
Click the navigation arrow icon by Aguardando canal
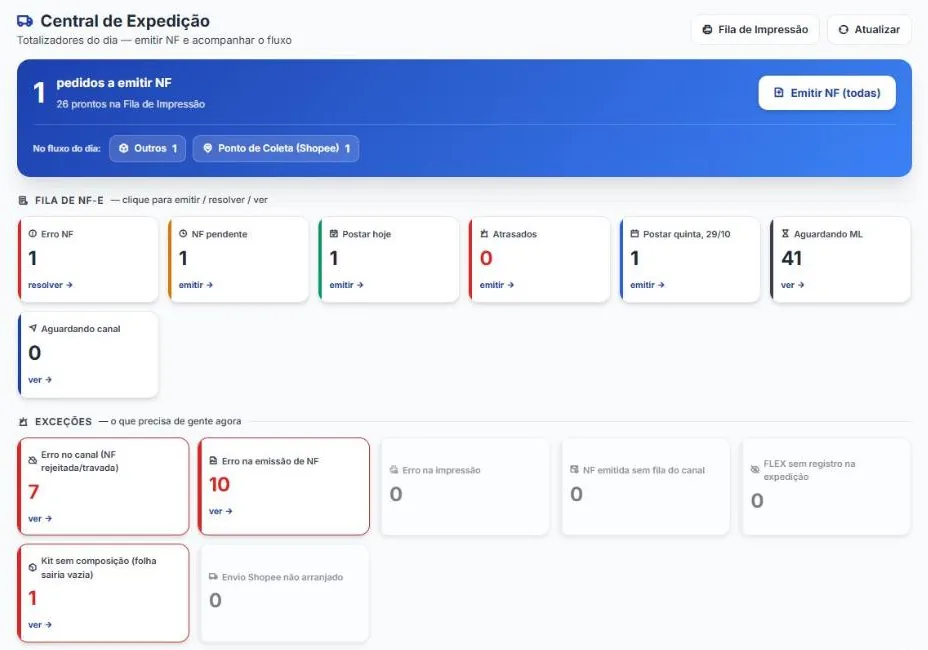(x=33, y=328)
